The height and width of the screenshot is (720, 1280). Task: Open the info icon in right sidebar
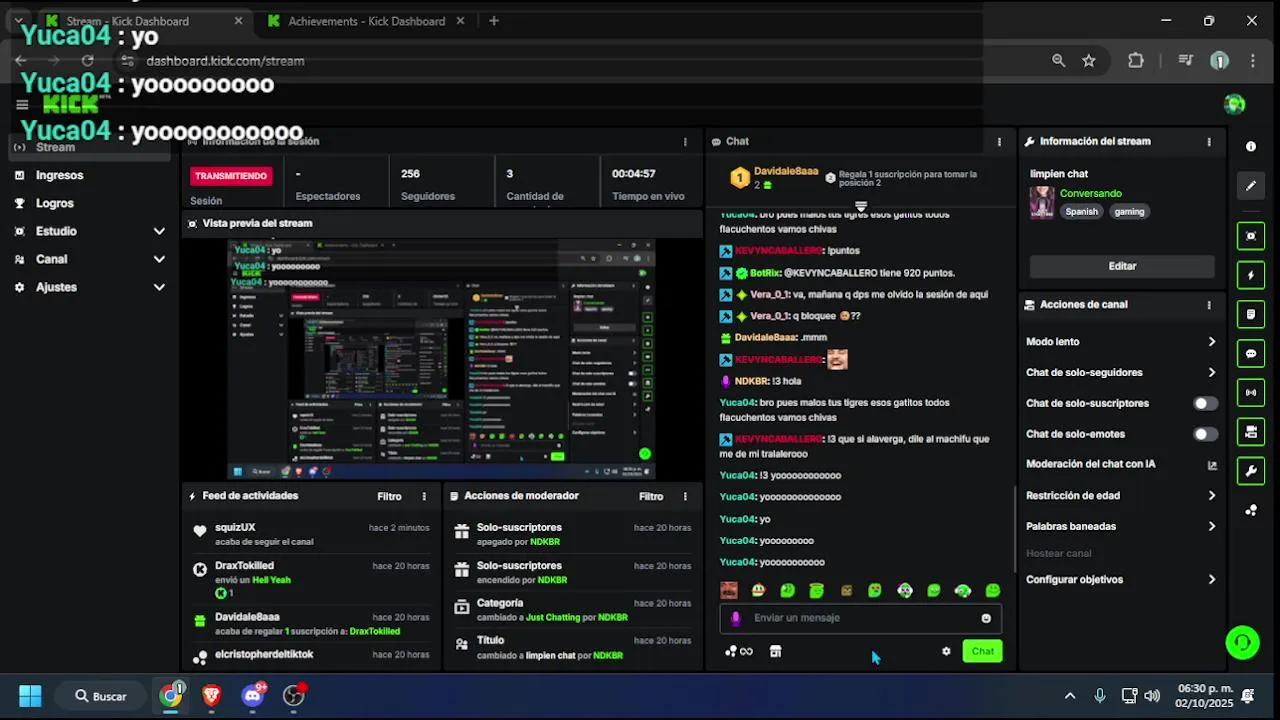click(1250, 147)
